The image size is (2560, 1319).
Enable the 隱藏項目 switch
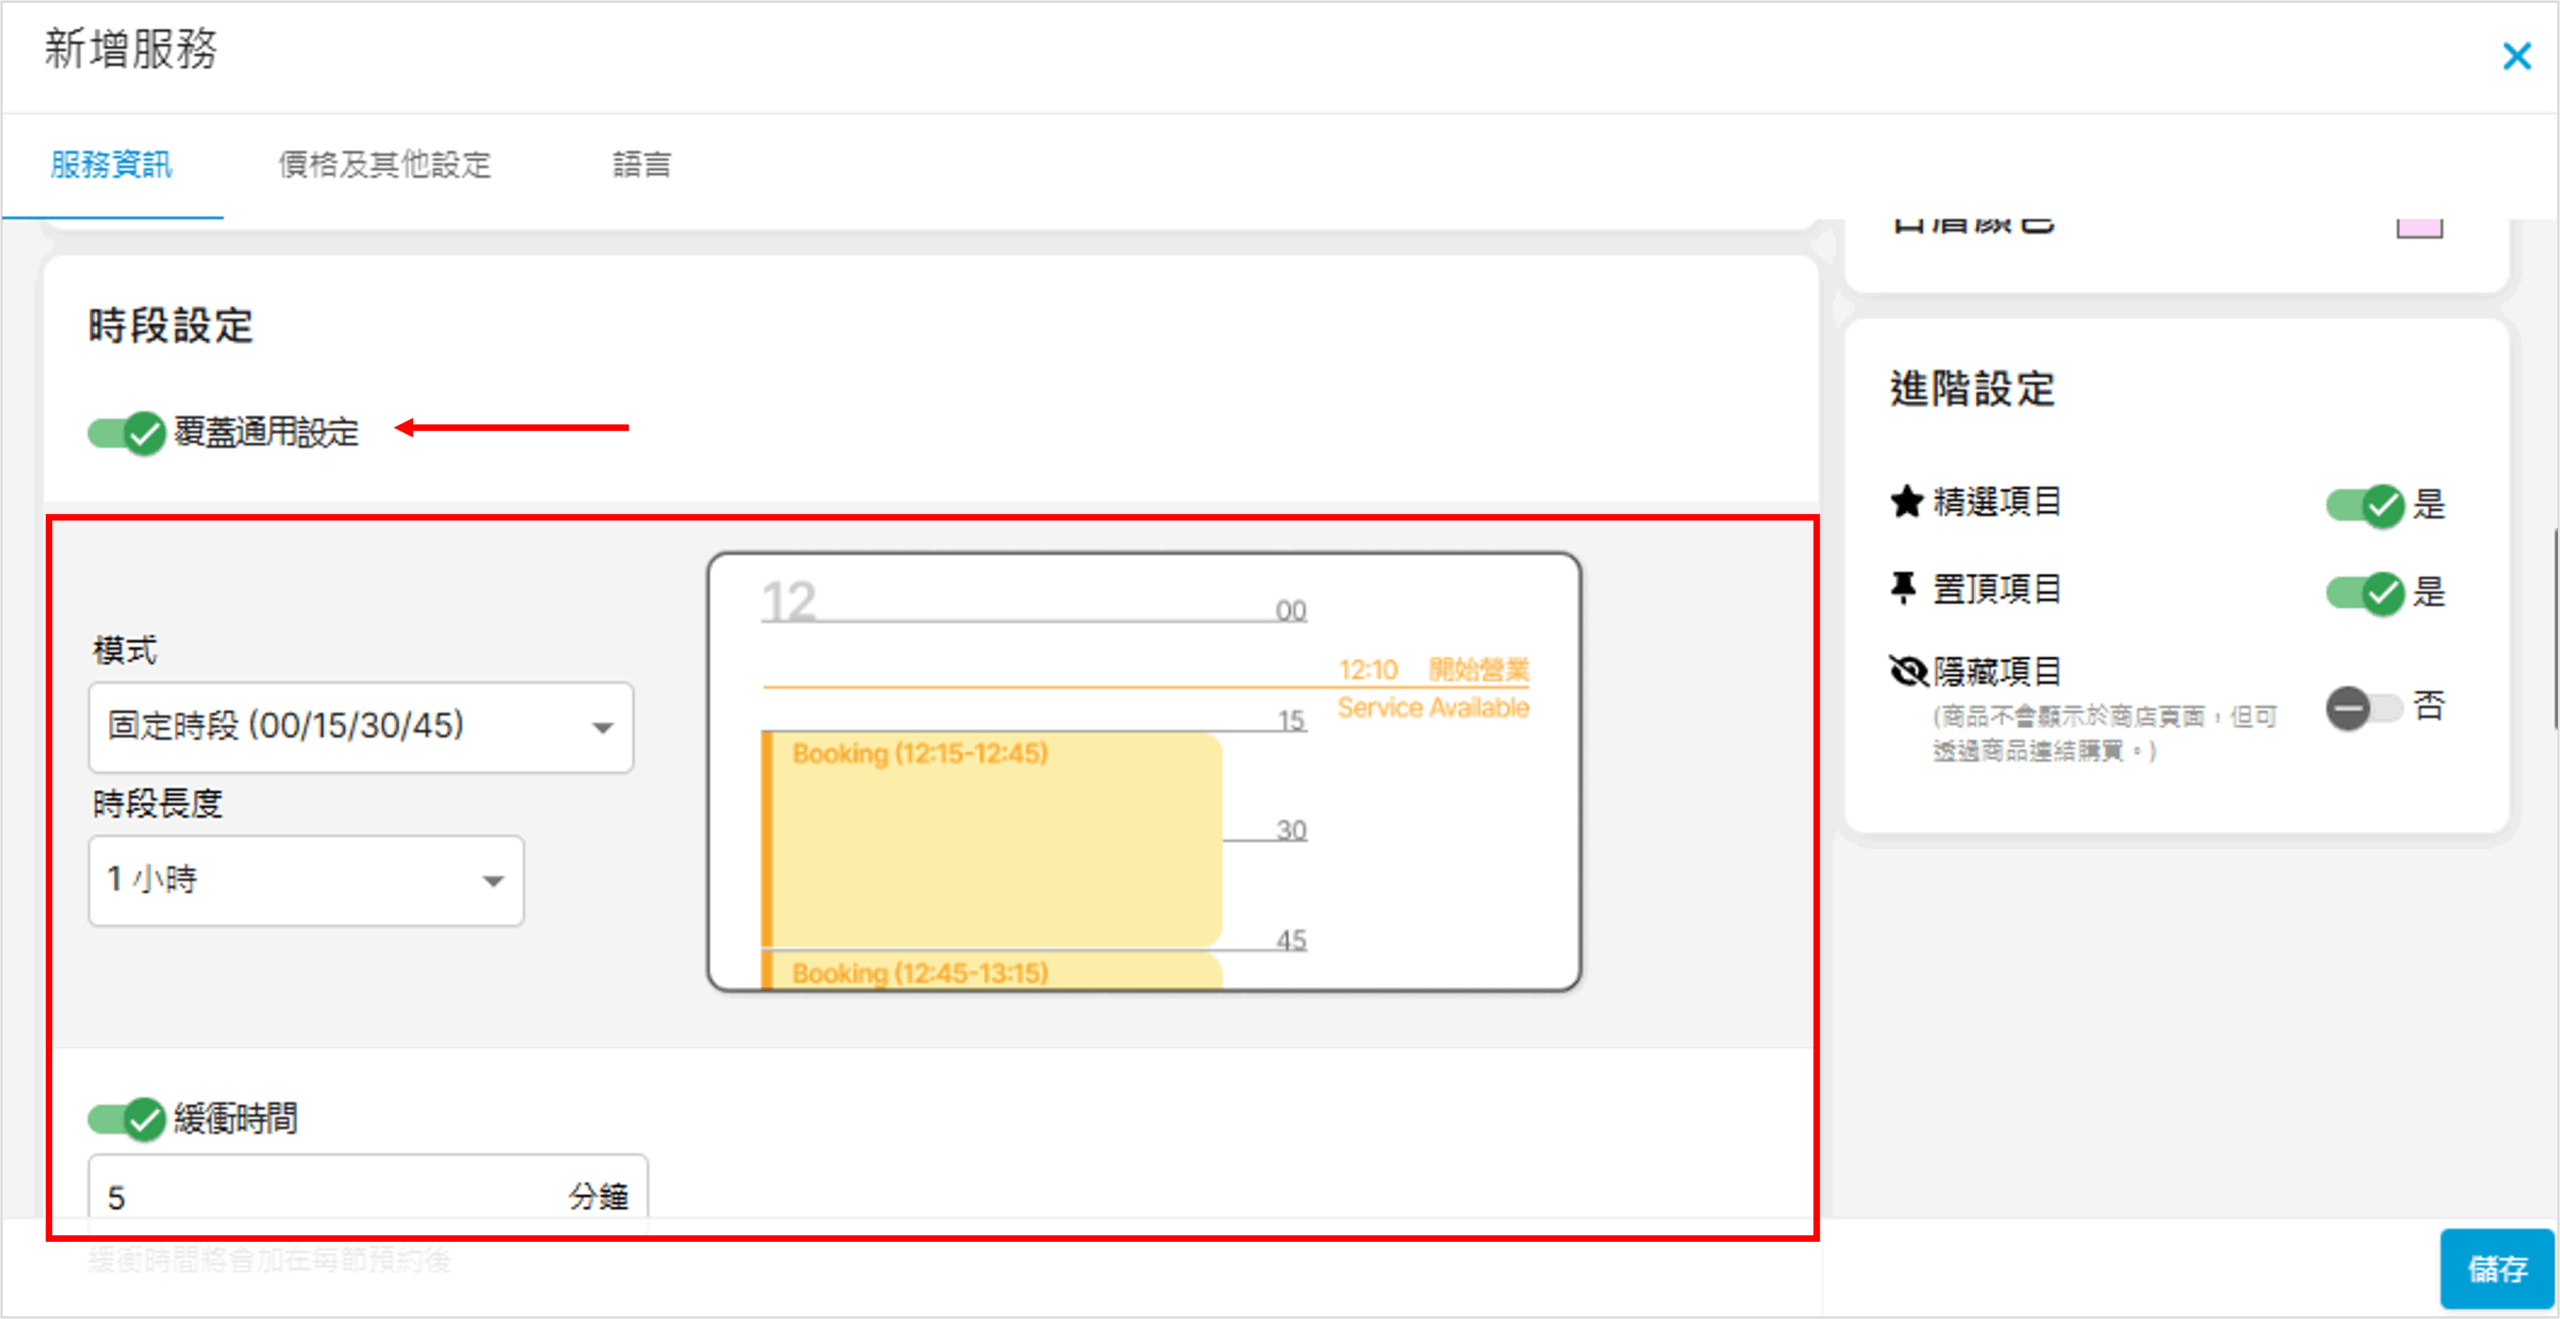(x=2364, y=708)
